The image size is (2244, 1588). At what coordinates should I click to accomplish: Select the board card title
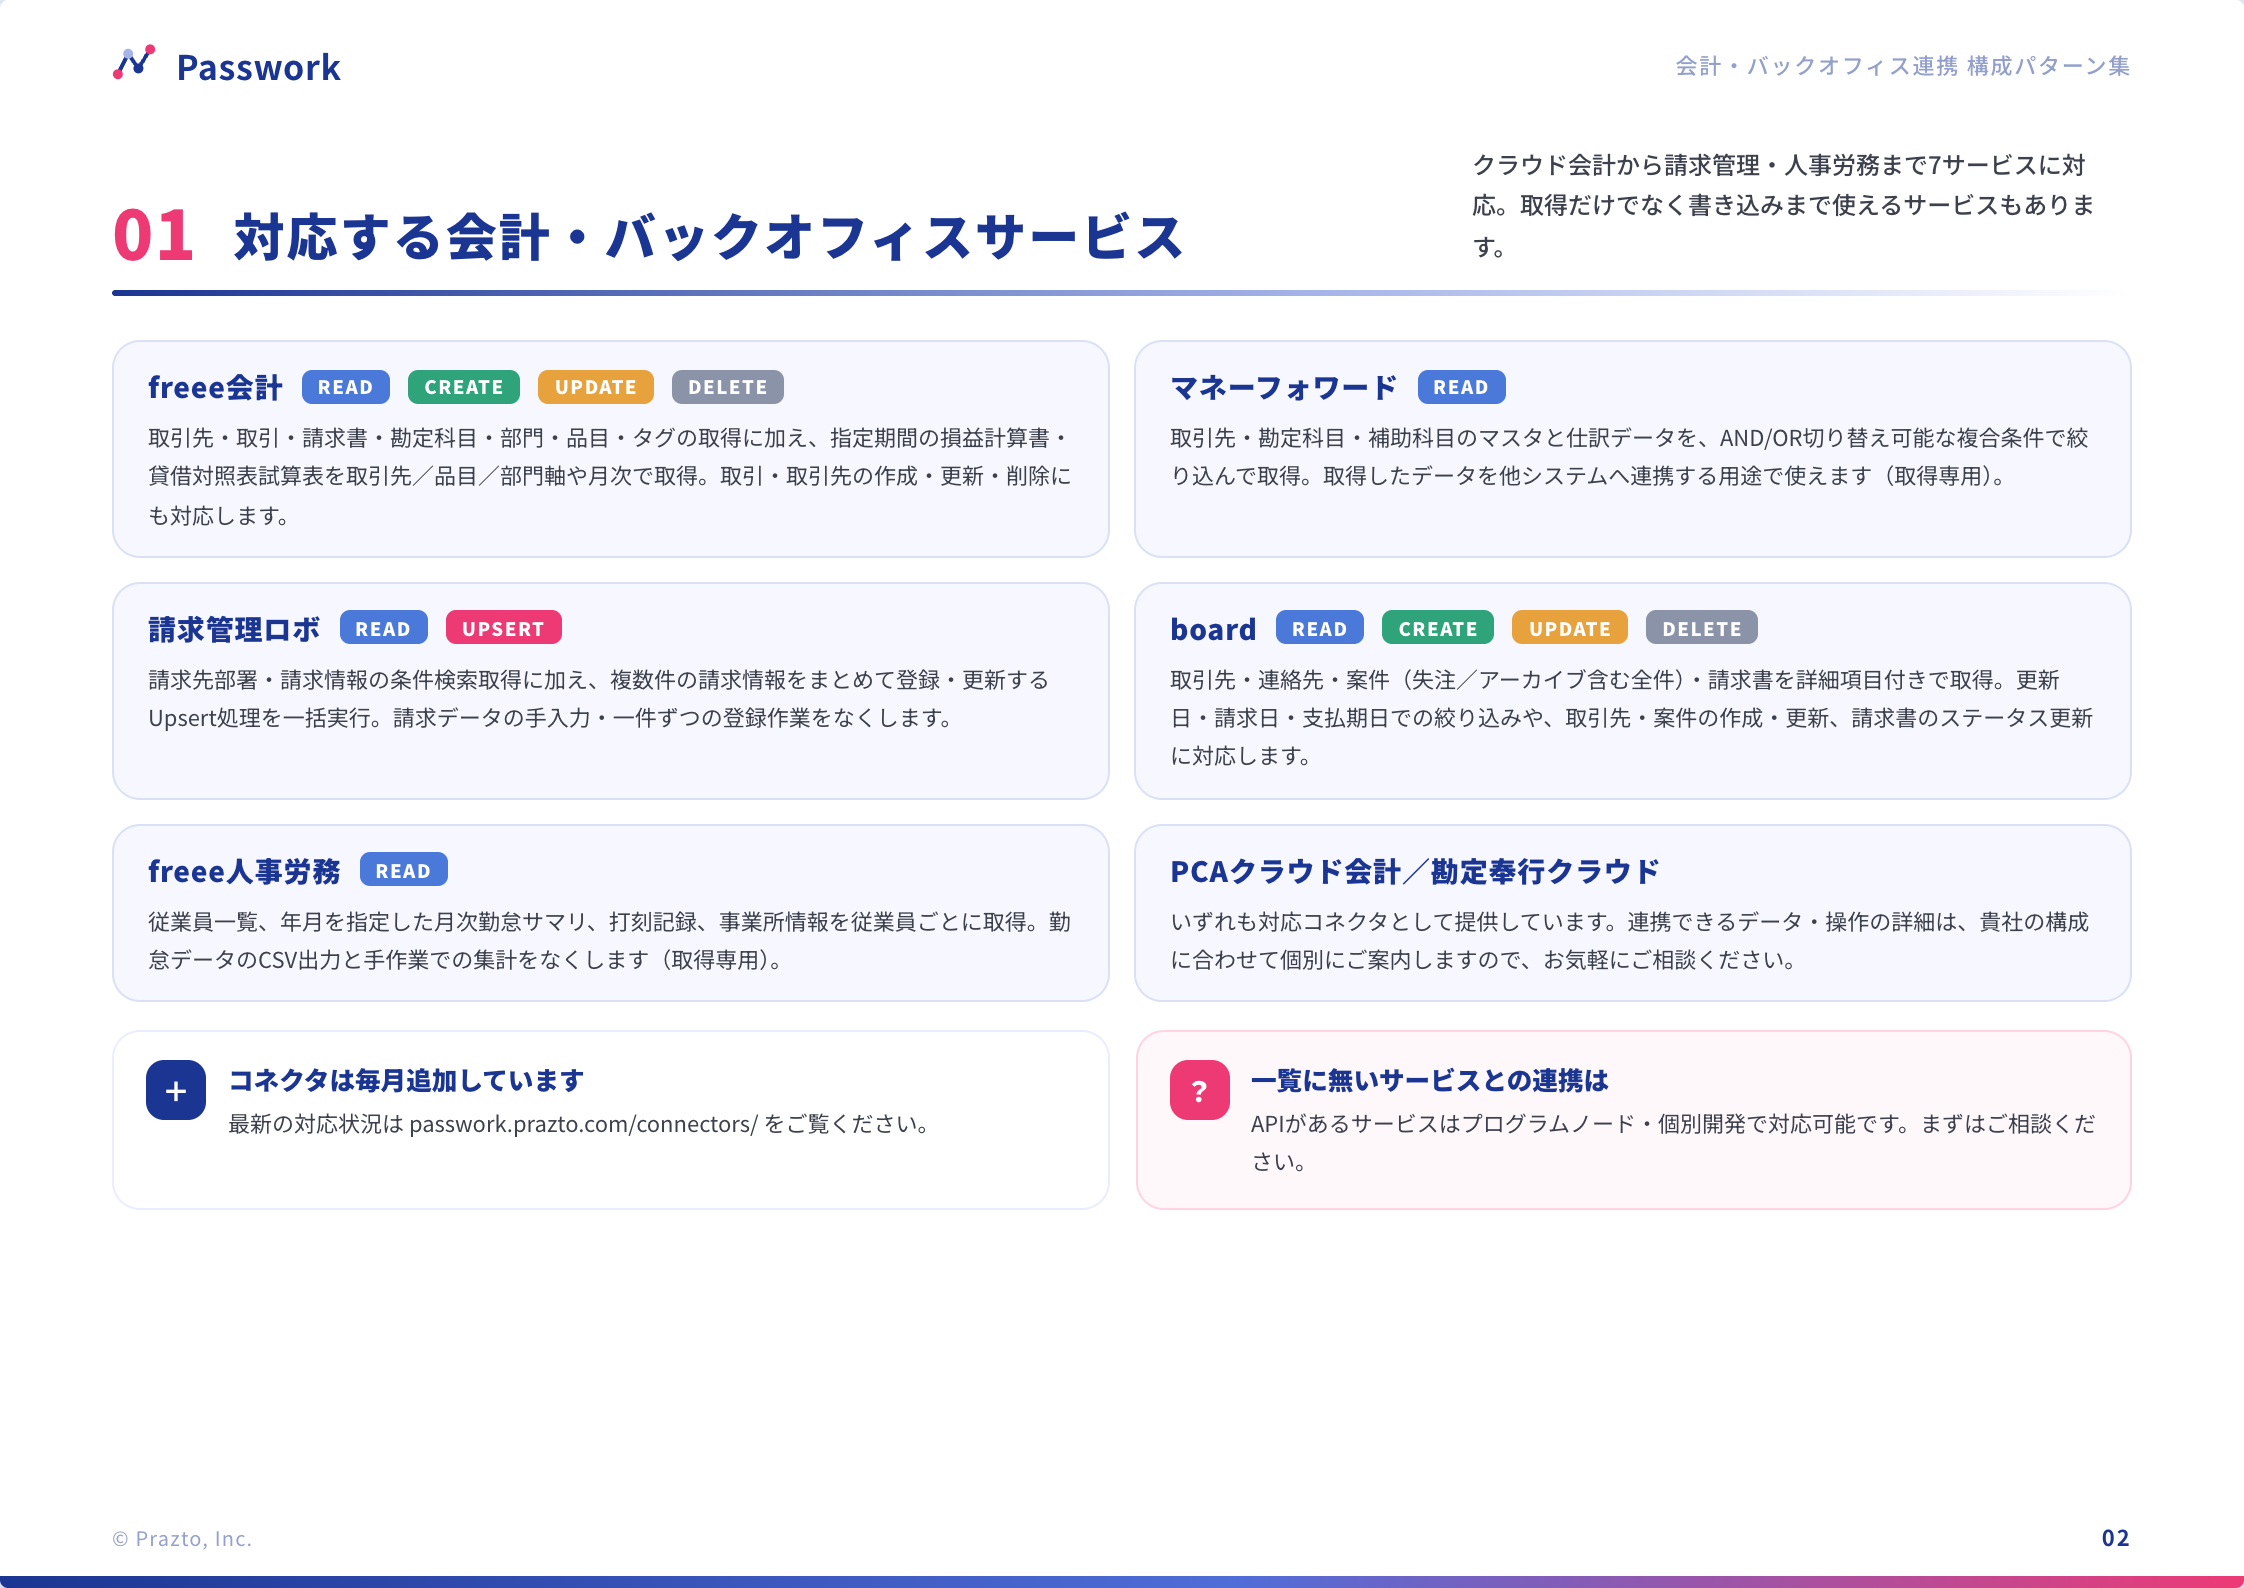[1213, 630]
